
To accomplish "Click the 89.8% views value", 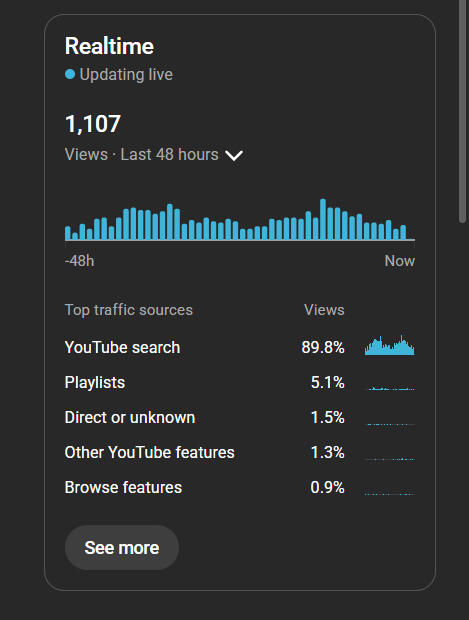I will pos(323,348).
